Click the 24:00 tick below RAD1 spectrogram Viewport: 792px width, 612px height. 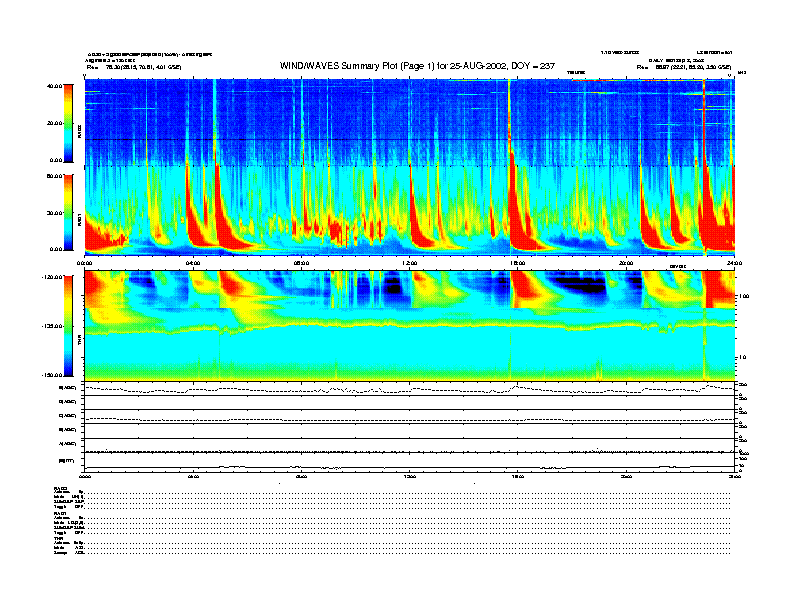734,263
